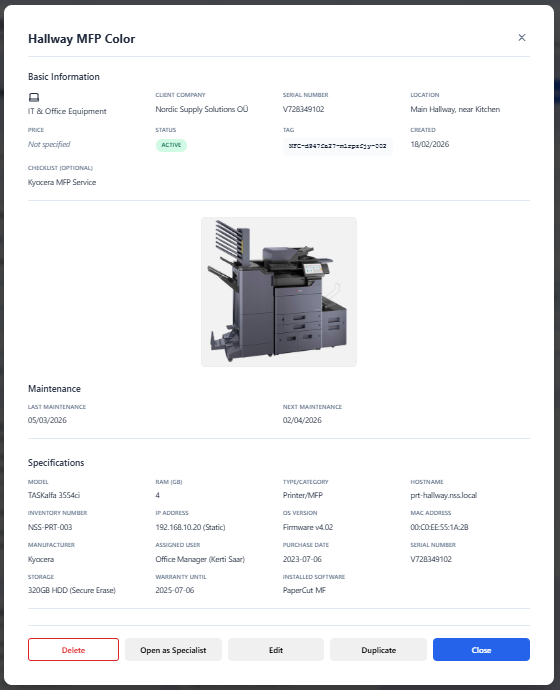Select the serial number V728349102 in Basic Information
Viewport: 560px width, 690px height.
[x=304, y=109]
